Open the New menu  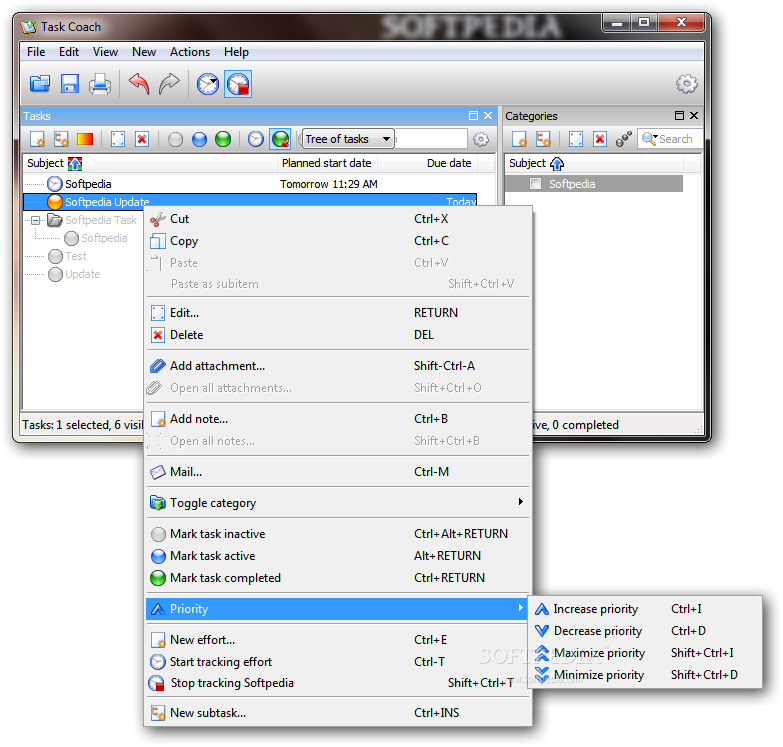pos(144,52)
